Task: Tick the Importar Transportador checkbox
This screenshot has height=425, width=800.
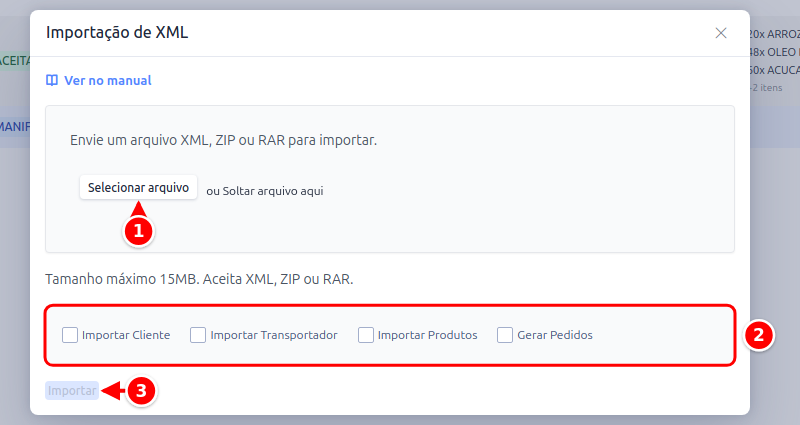Action: click(x=198, y=335)
